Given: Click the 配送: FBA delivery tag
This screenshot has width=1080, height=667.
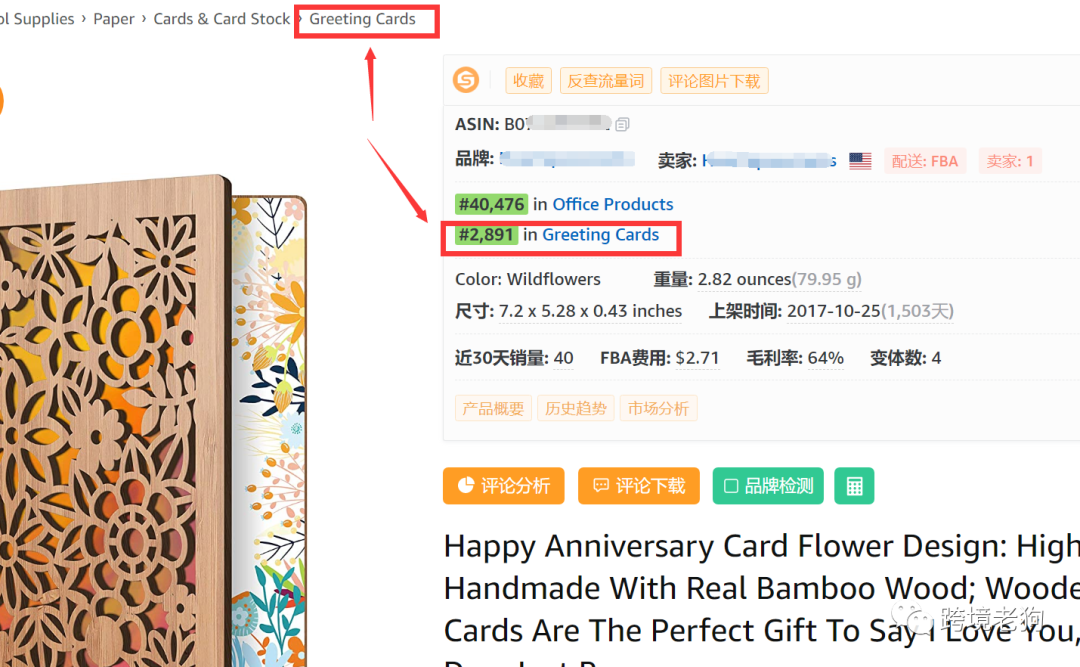Looking at the screenshot, I should (924, 161).
